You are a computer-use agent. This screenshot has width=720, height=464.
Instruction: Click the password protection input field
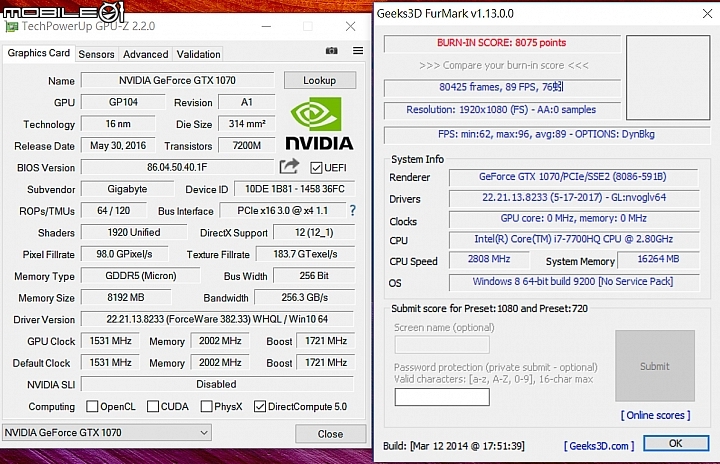[x=442, y=397]
